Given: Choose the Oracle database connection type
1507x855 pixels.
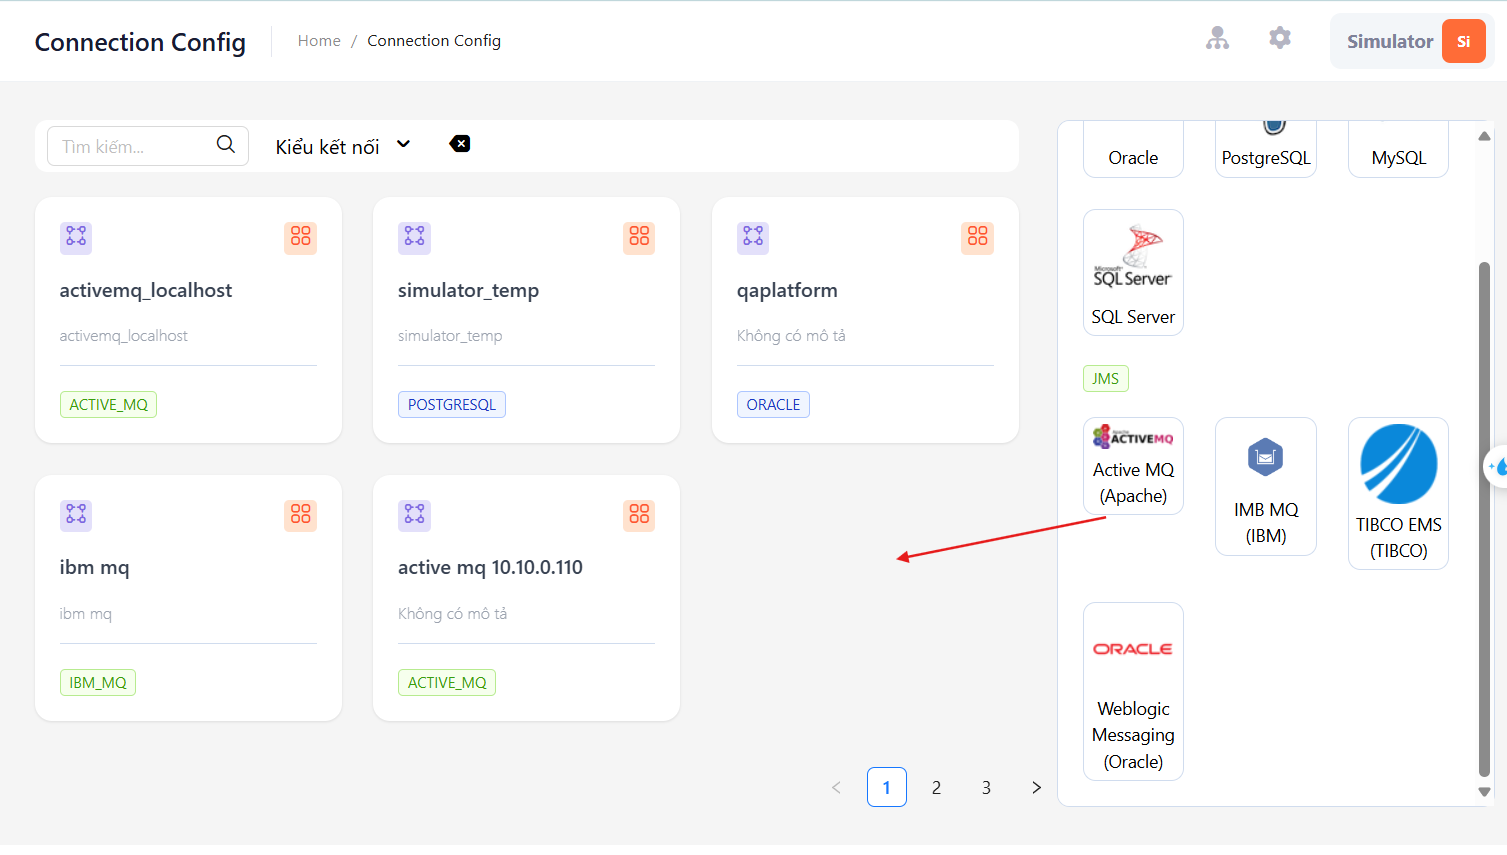Looking at the screenshot, I should (x=1133, y=149).
